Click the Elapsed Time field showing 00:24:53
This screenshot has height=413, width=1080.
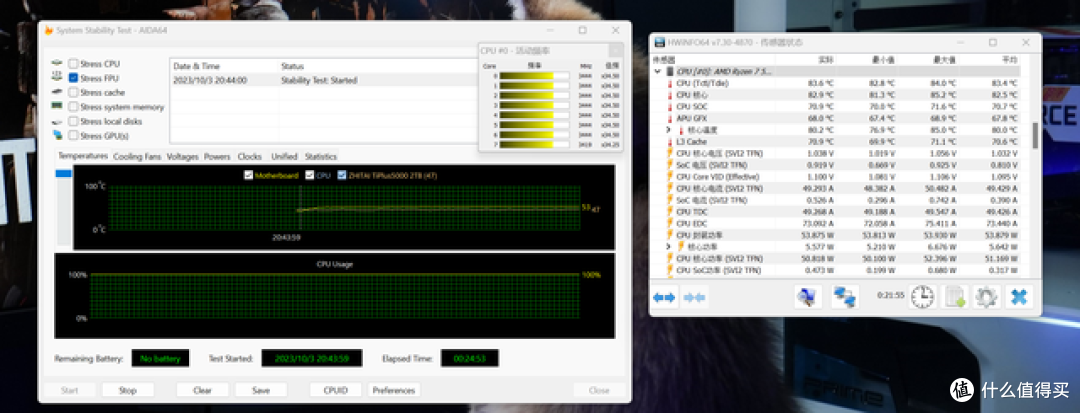point(470,359)
